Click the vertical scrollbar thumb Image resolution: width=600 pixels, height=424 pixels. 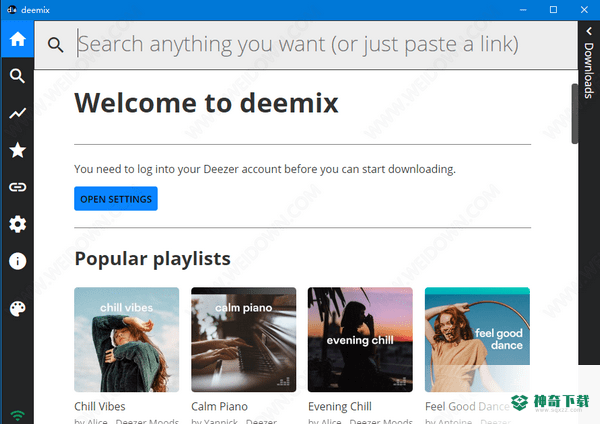point(575,114)
